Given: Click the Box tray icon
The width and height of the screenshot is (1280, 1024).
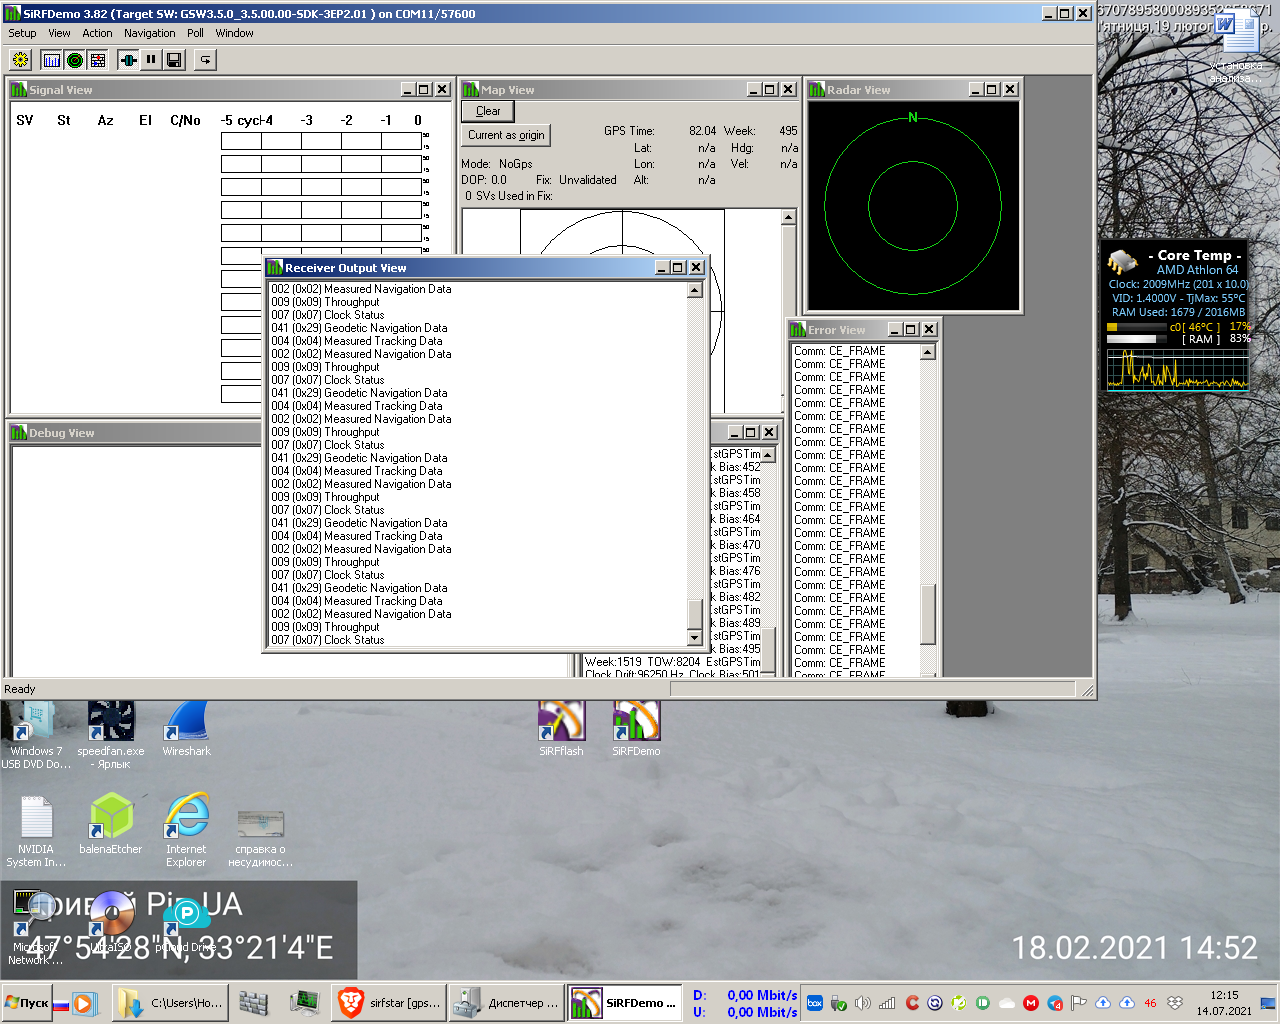Looking at the screenshot, I should [815, 1003].
